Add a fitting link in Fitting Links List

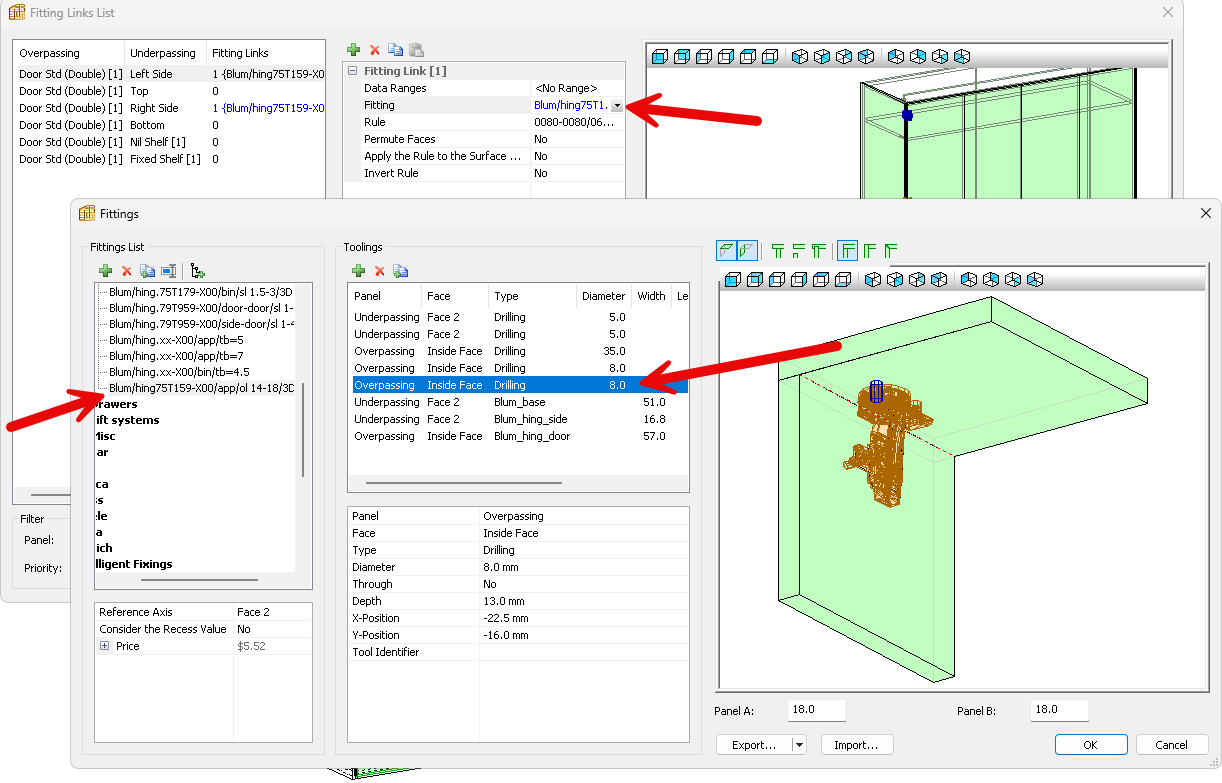click(x=353, y=50)
